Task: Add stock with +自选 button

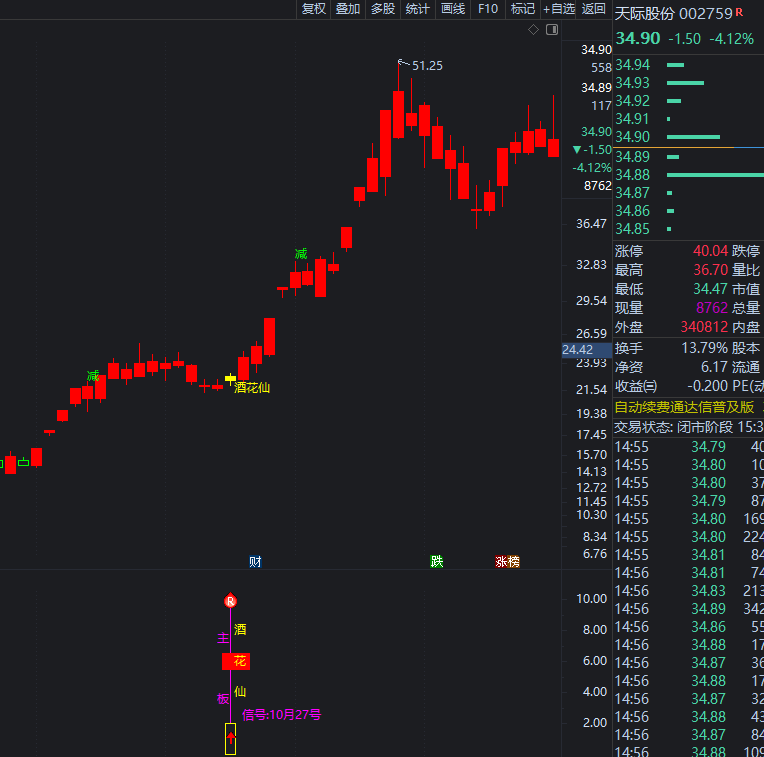Action: pos(559,9)
